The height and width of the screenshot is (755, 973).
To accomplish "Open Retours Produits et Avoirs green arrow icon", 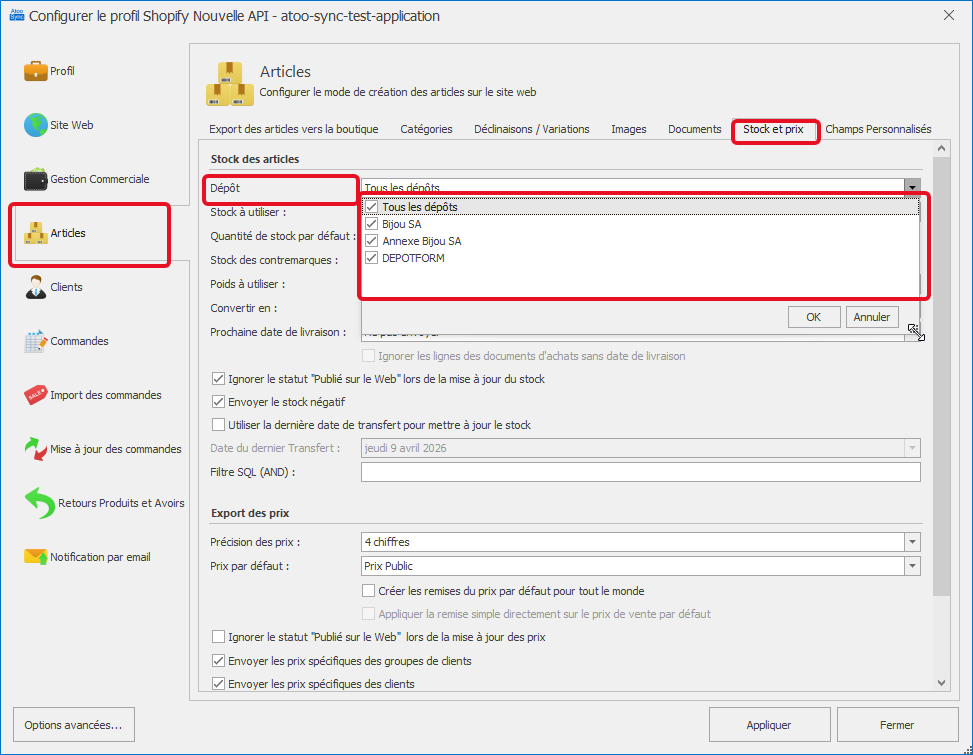I will 39,503.
